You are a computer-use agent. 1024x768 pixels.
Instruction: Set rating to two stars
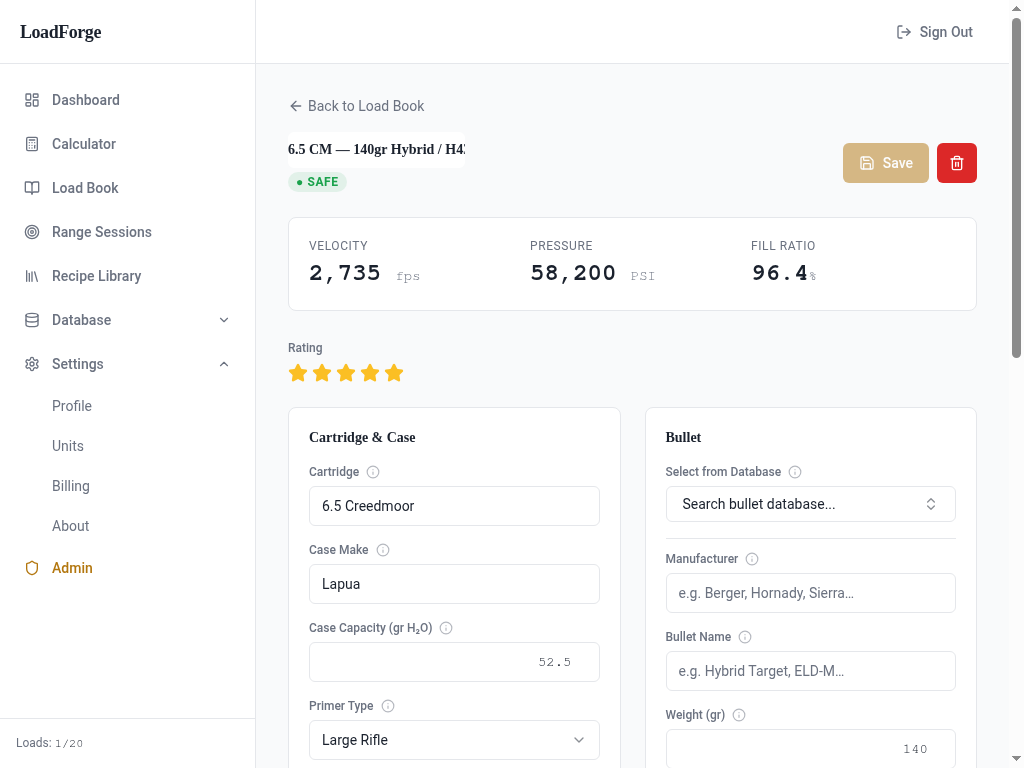(322, 373)
